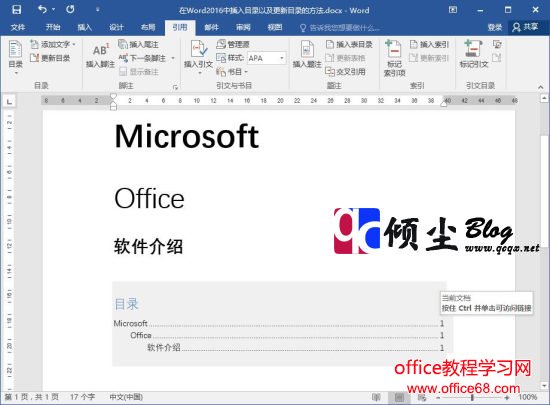
Task: Click the 软件介绍 entry in the TOC
Action: point(164,347)
